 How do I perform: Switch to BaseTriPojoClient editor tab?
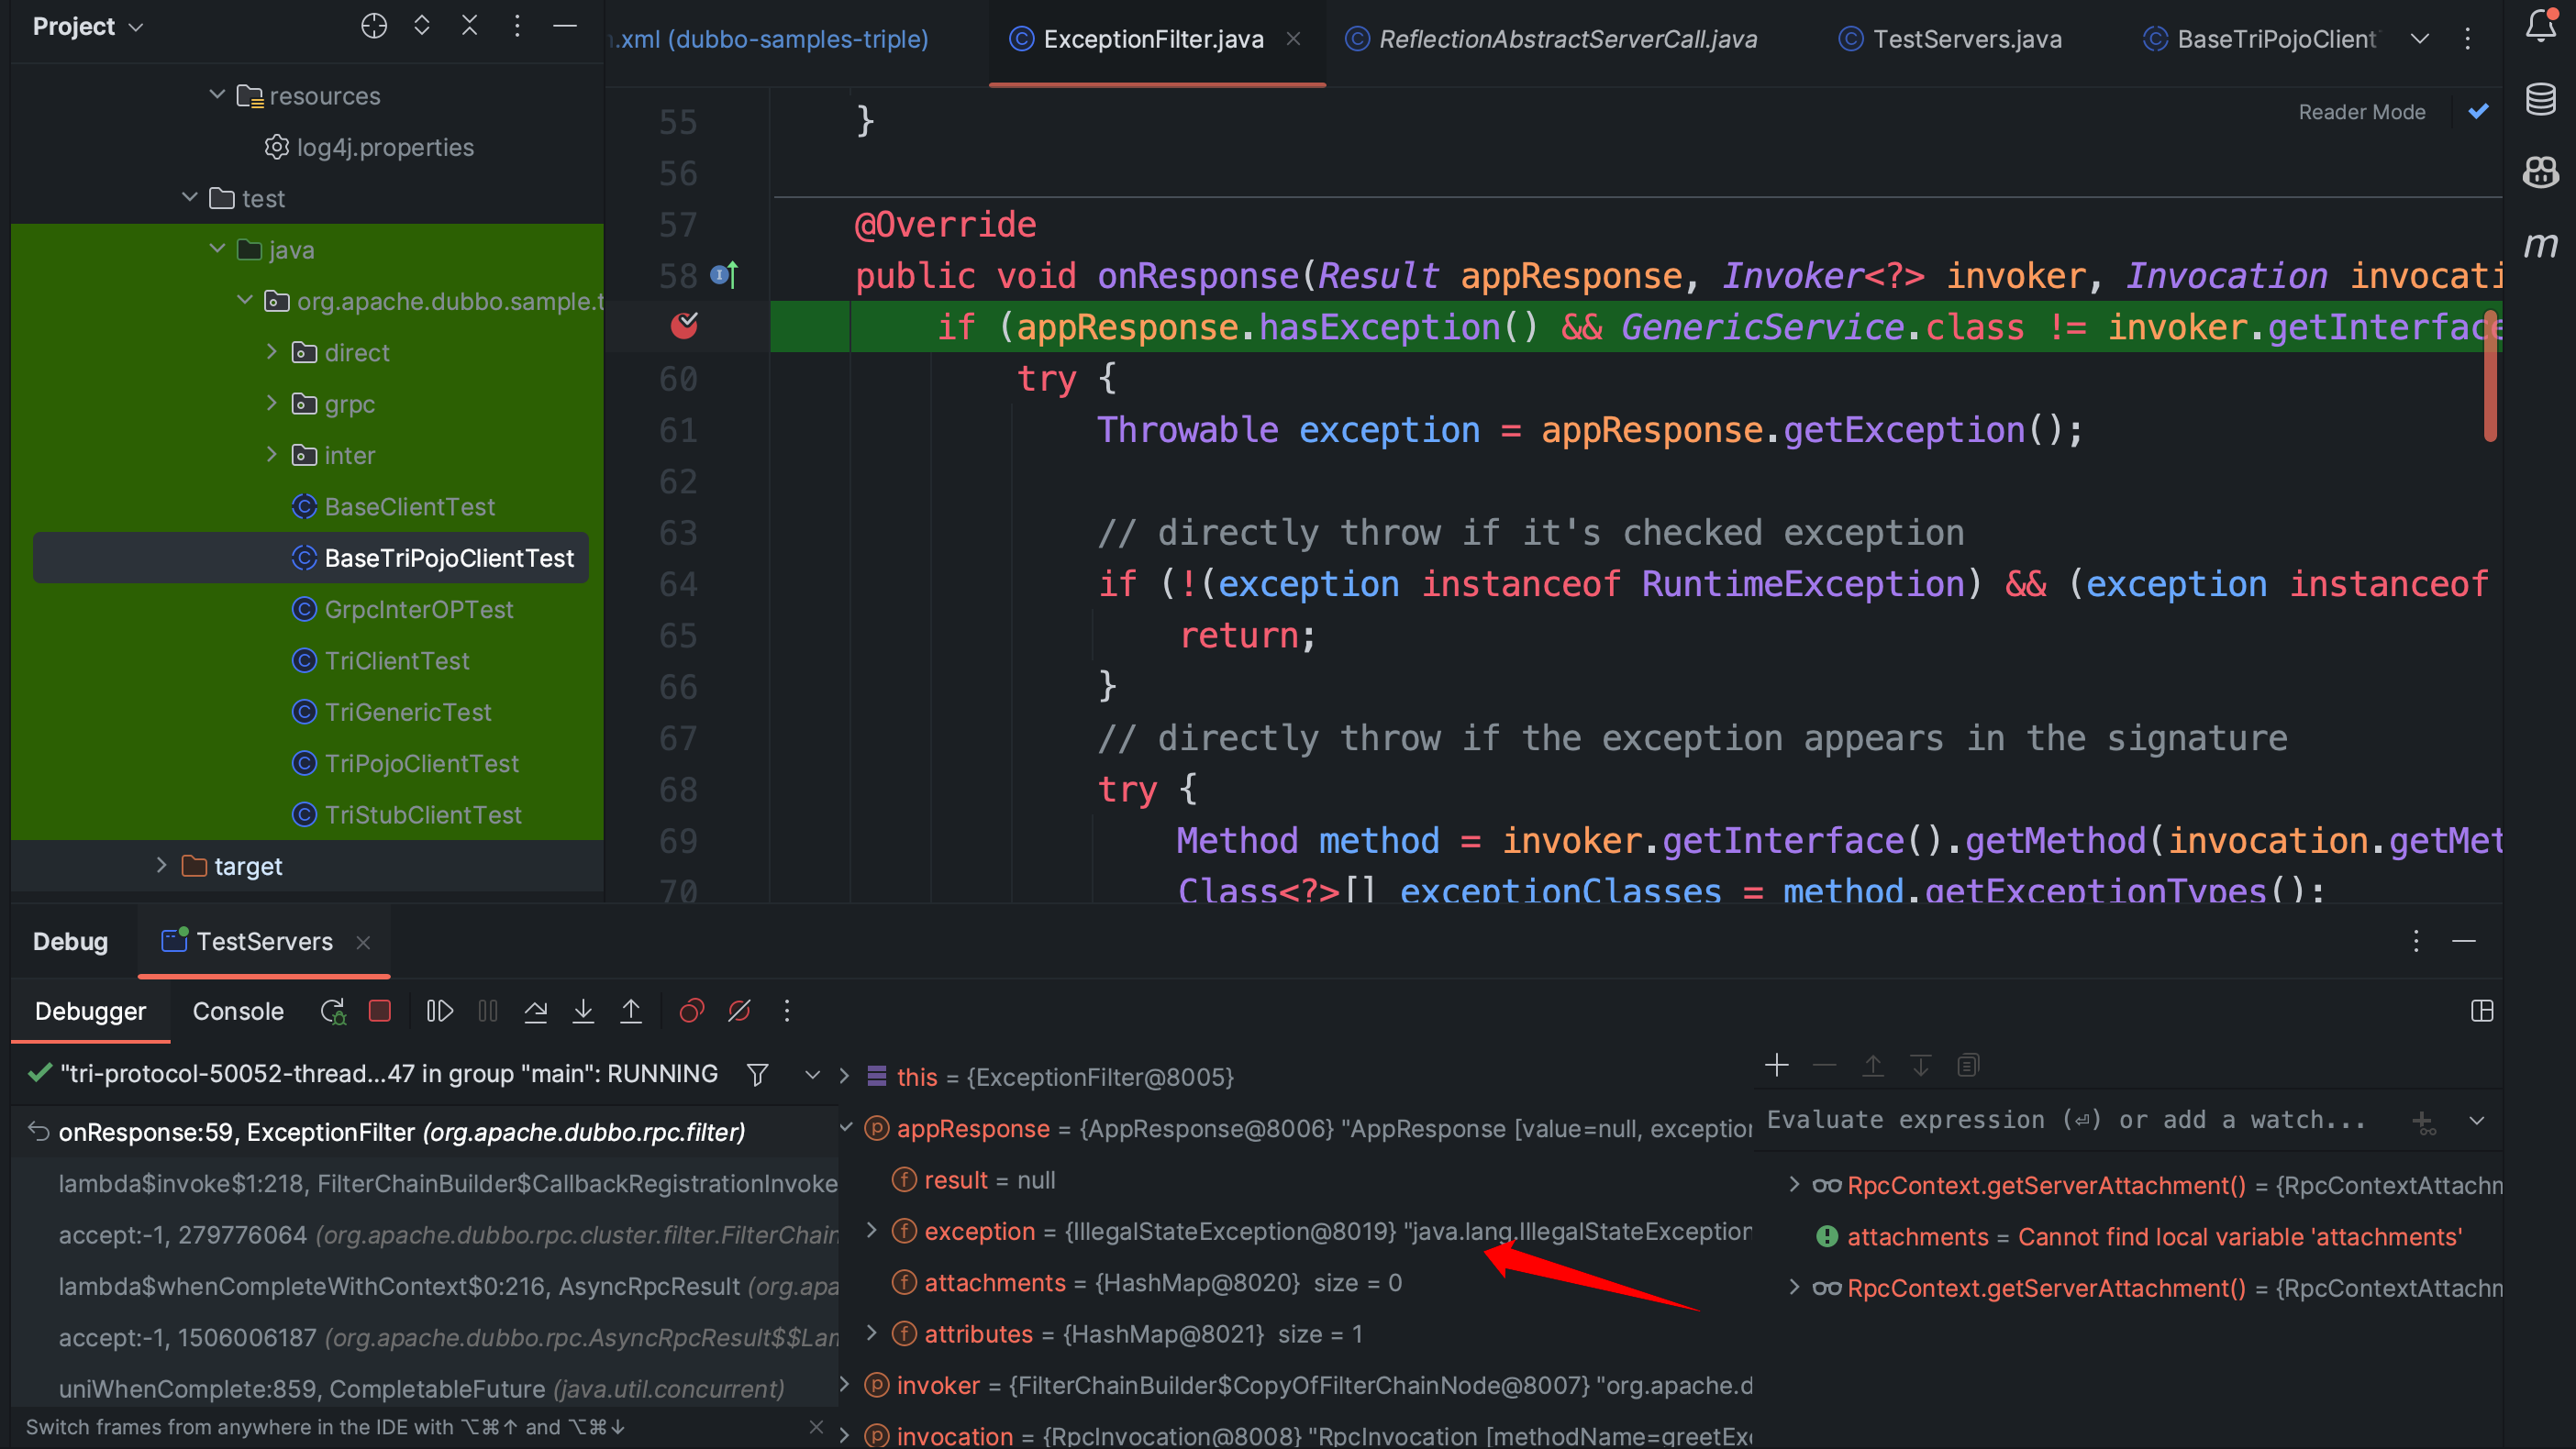[x=2260, y=39]
